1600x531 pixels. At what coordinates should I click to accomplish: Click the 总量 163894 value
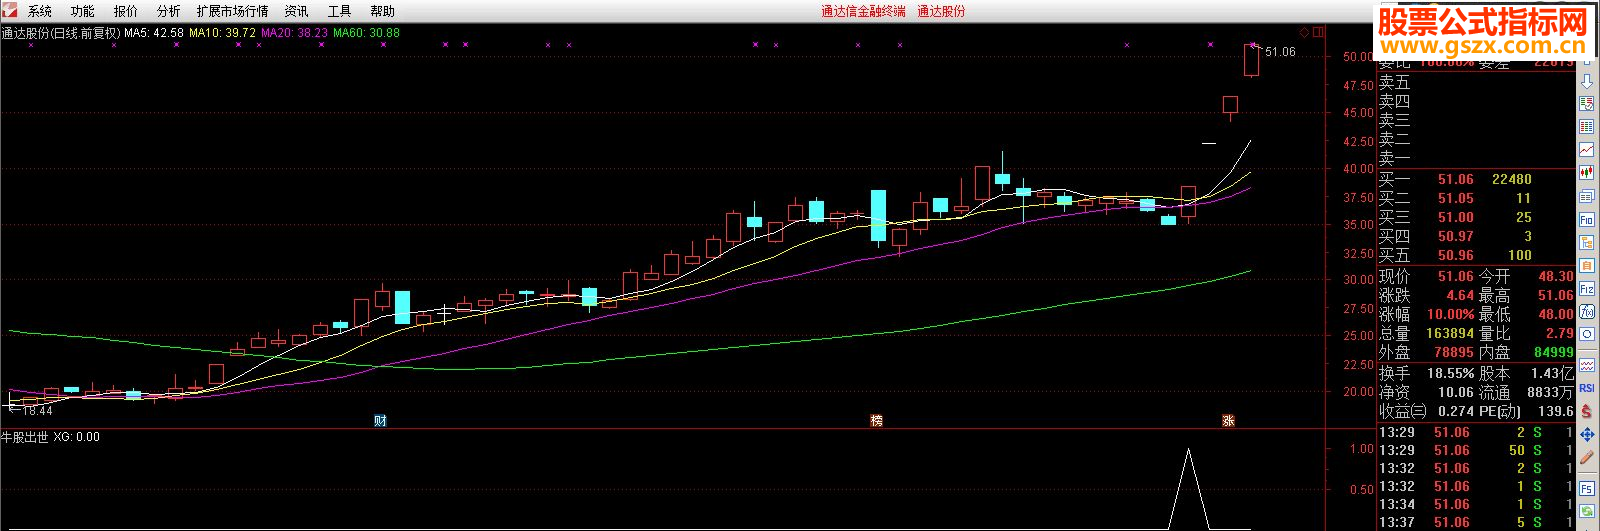coord(1450,333)
